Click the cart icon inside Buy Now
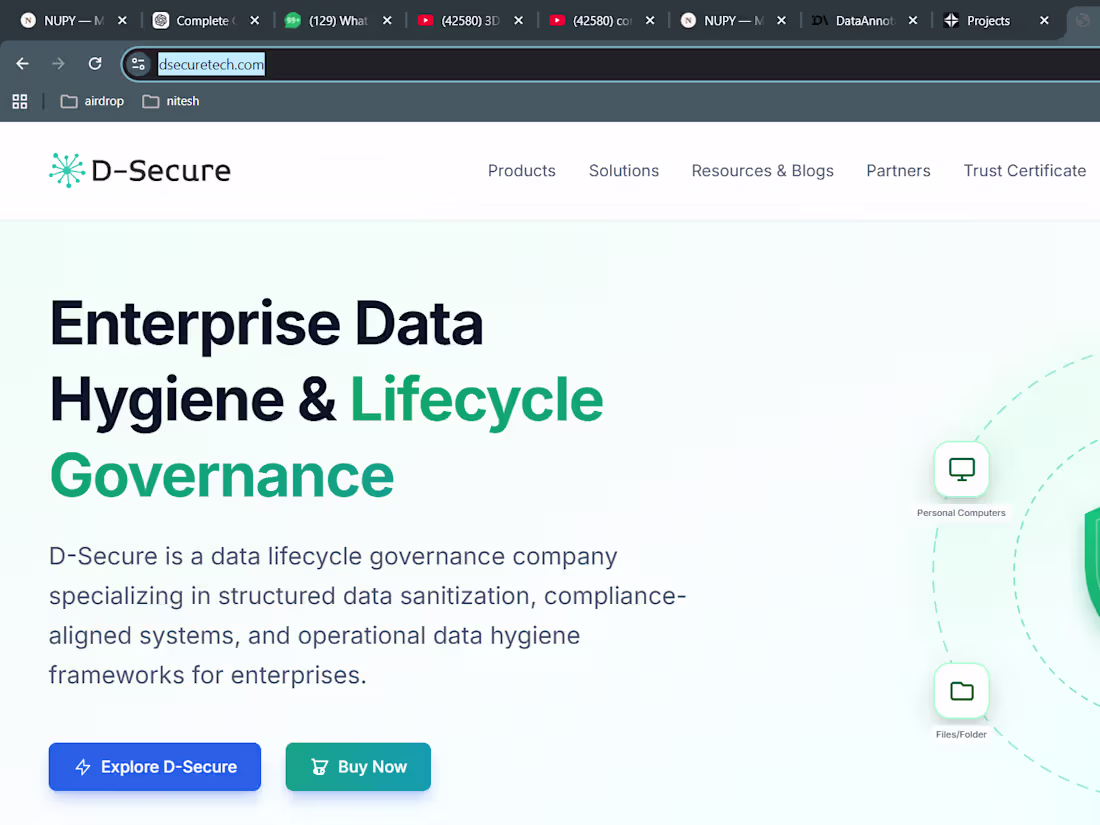1100x825 pixels. (x=319, y=766)
